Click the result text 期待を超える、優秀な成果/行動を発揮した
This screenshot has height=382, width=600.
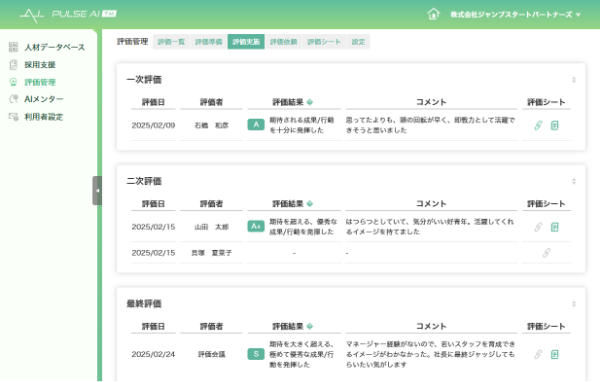303,227
